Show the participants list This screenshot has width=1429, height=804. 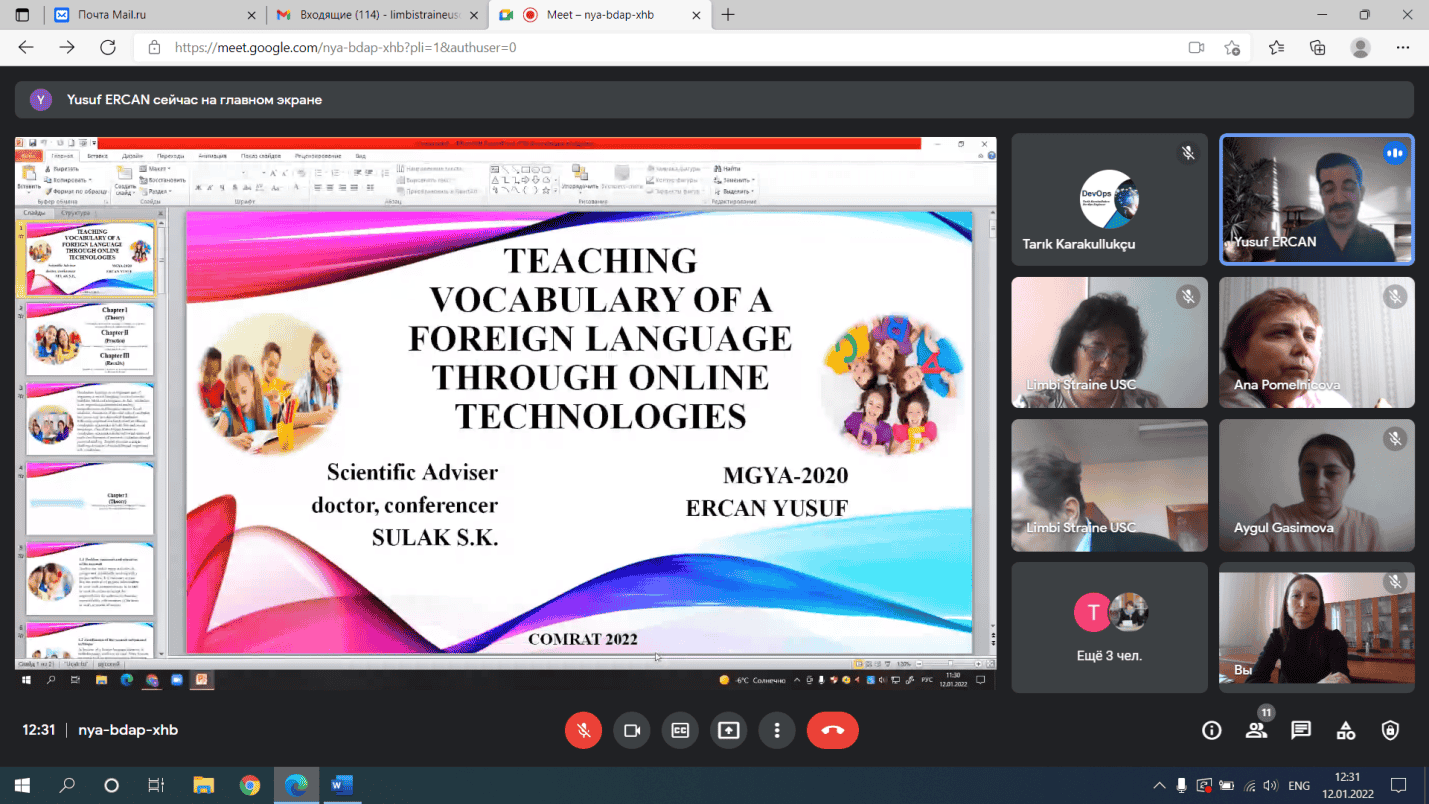pyautogui.click(x=1256, y=730)
